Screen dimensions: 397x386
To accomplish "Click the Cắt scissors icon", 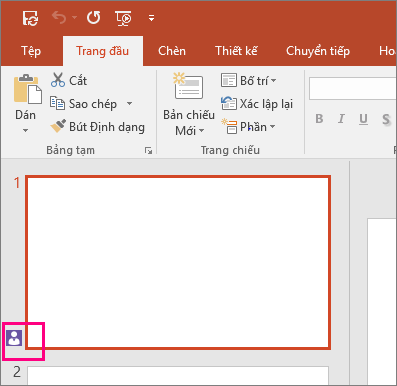I will 58,80.
